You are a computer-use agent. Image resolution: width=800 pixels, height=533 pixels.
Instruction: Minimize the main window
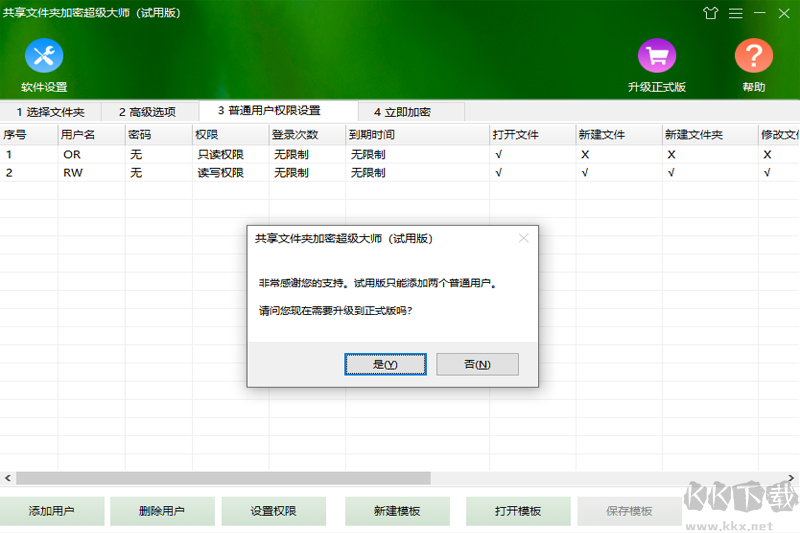760,13
